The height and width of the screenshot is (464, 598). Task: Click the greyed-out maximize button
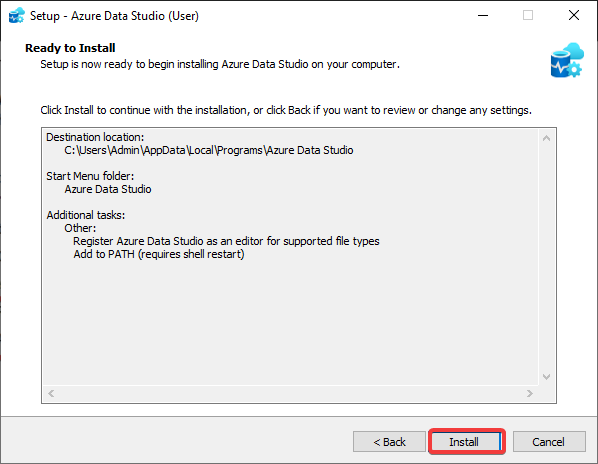pyautogui.click(x=528, y=16)
